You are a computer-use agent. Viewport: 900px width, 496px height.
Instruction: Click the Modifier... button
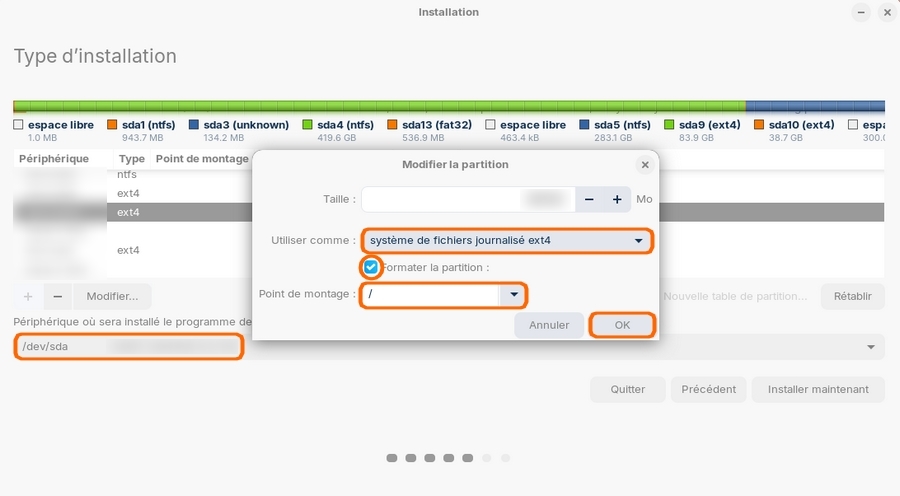[x=112, y=297]
